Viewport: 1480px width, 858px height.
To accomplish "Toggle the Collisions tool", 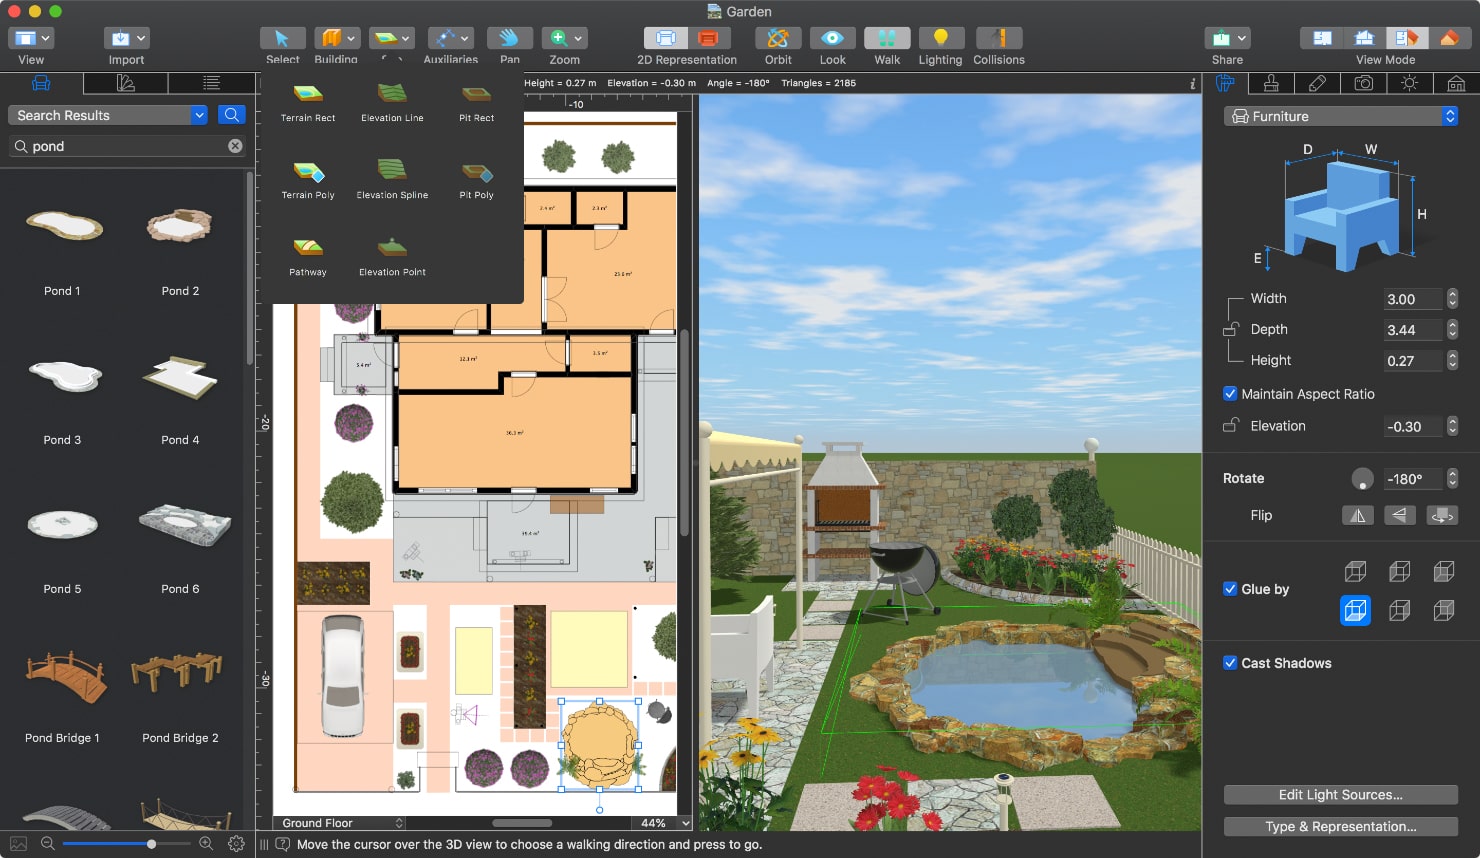I will pyautogui.click(x=999, y=38).
